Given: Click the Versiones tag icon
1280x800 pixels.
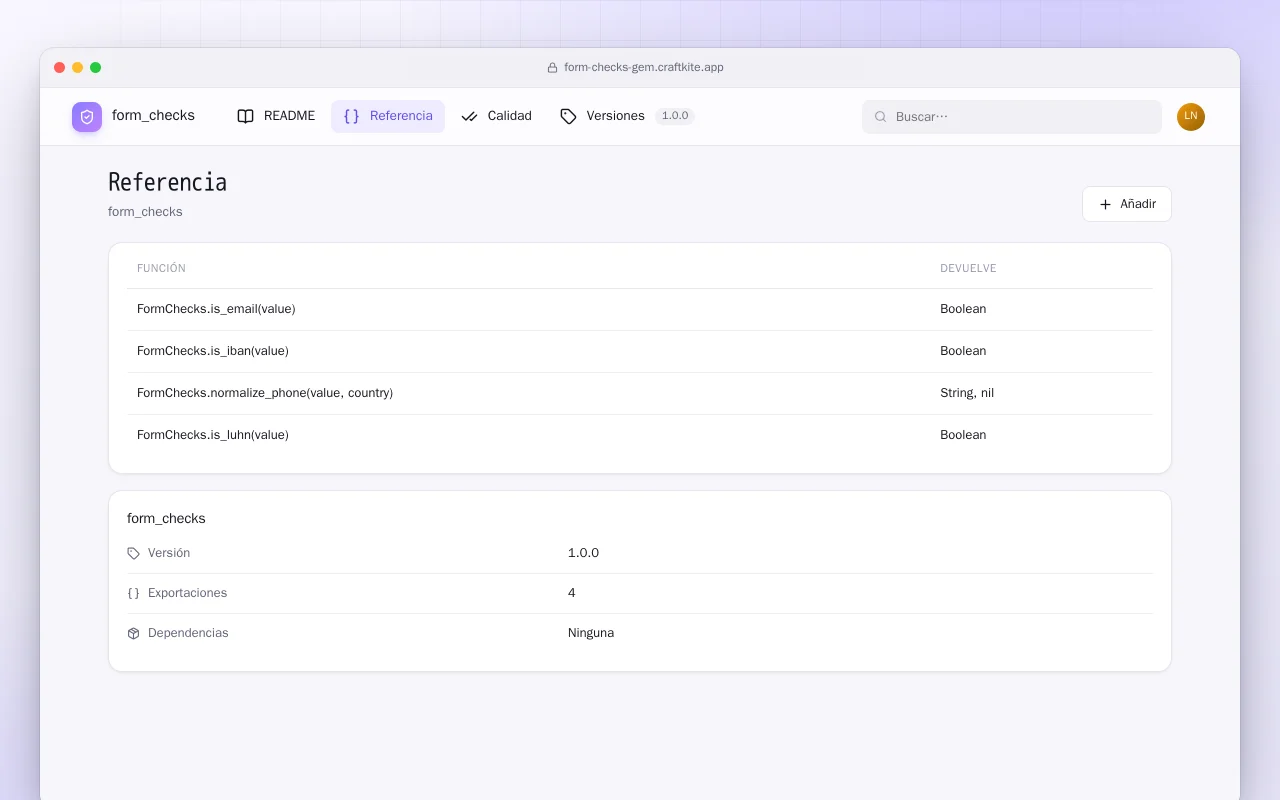Looking at the screenshot, I should coord(568,116).
